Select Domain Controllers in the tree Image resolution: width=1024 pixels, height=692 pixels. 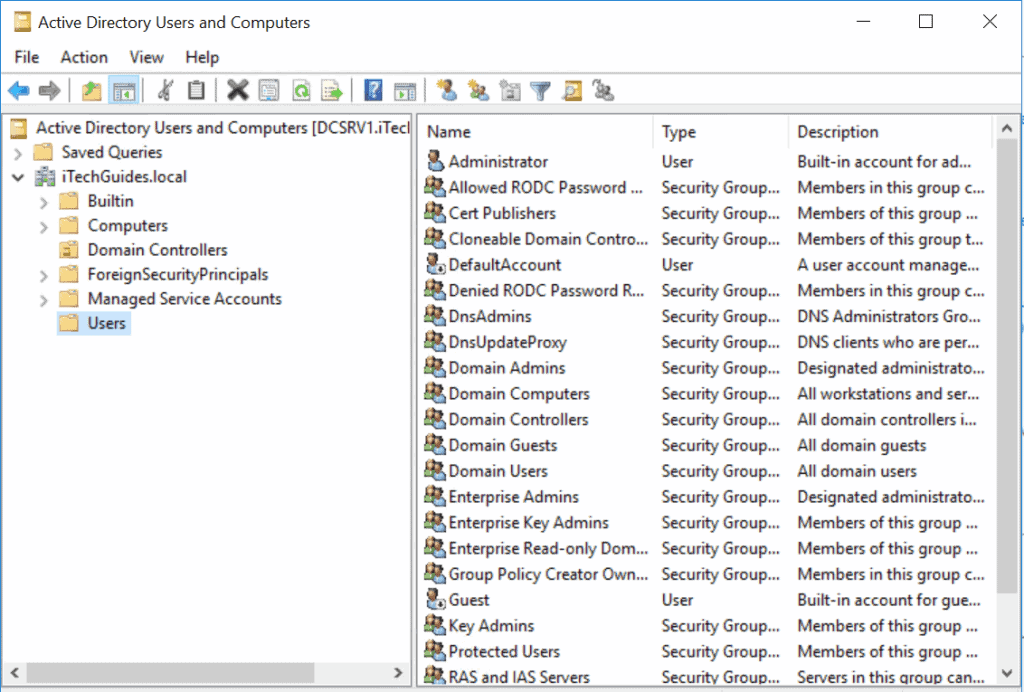pos(157,250)
